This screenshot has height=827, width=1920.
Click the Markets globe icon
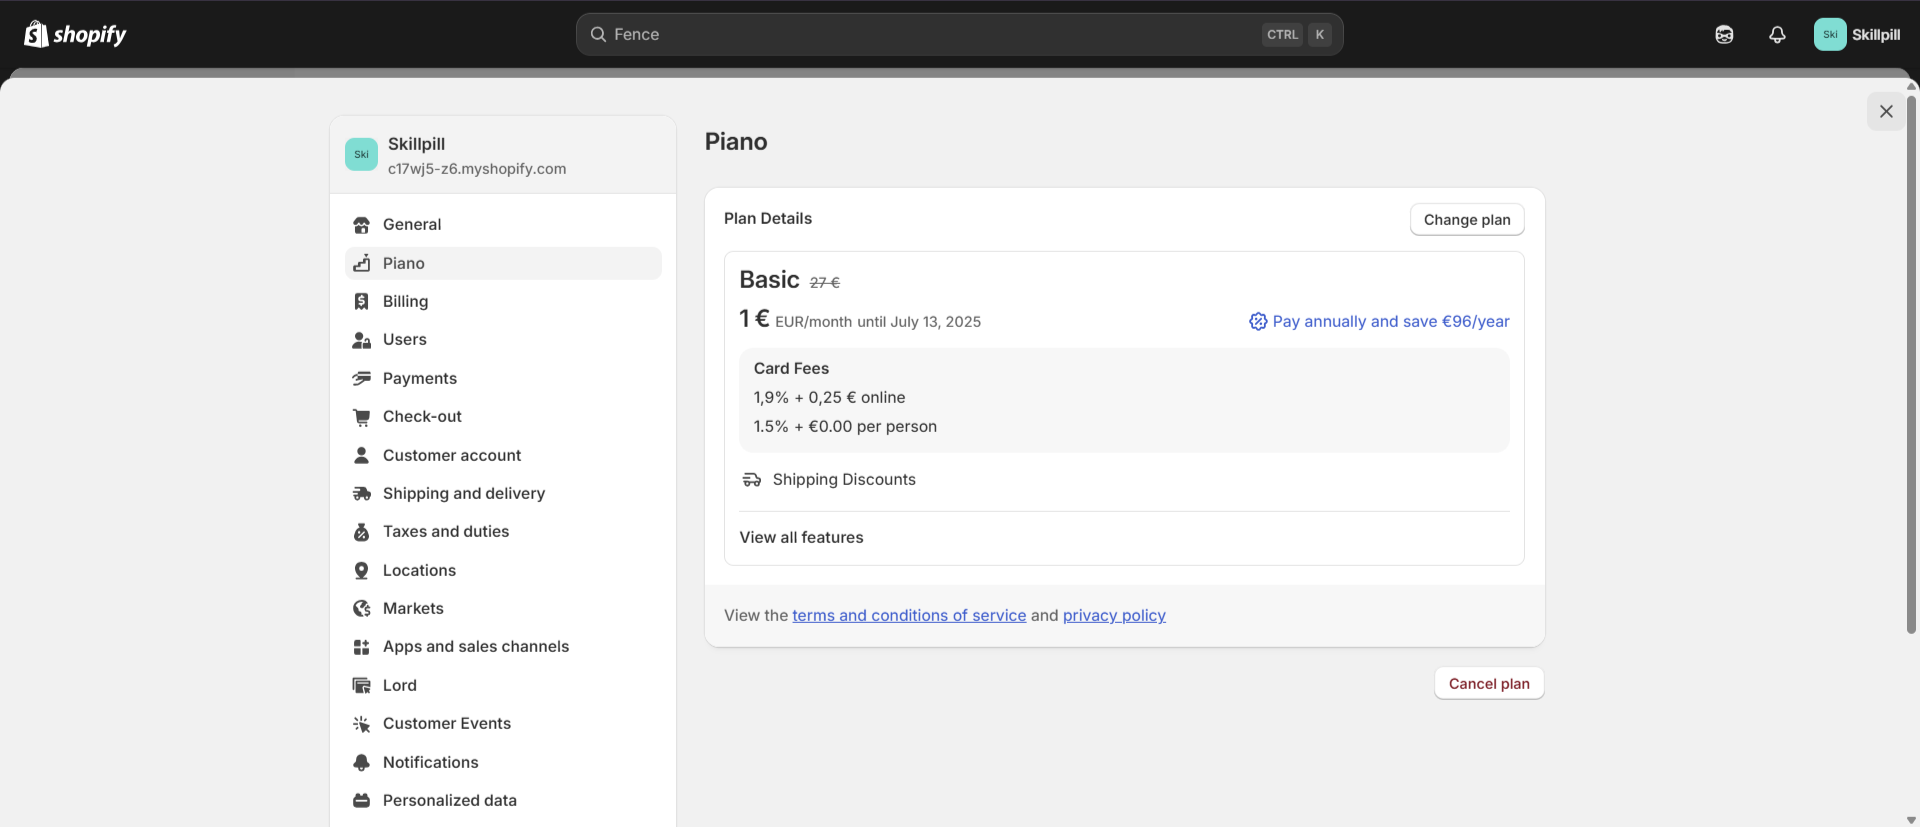tap(362, 608)
